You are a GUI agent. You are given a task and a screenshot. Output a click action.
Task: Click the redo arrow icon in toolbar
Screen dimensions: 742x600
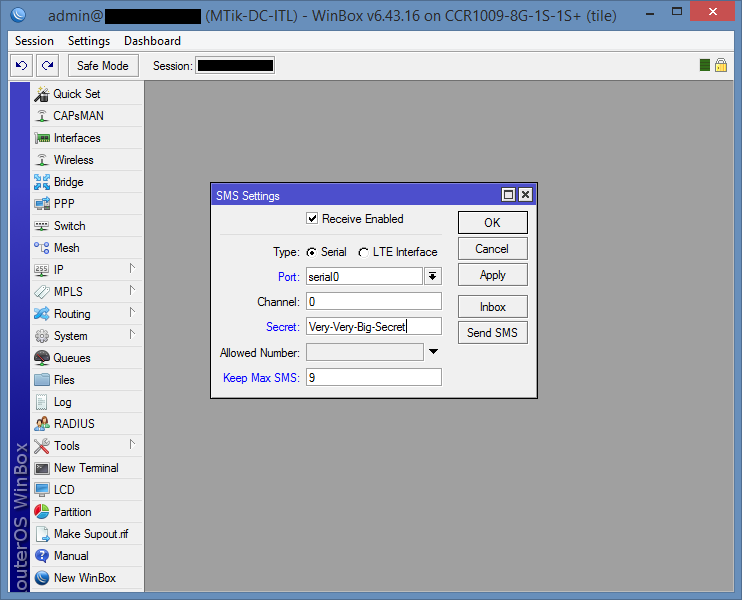(x=47, y=65)
